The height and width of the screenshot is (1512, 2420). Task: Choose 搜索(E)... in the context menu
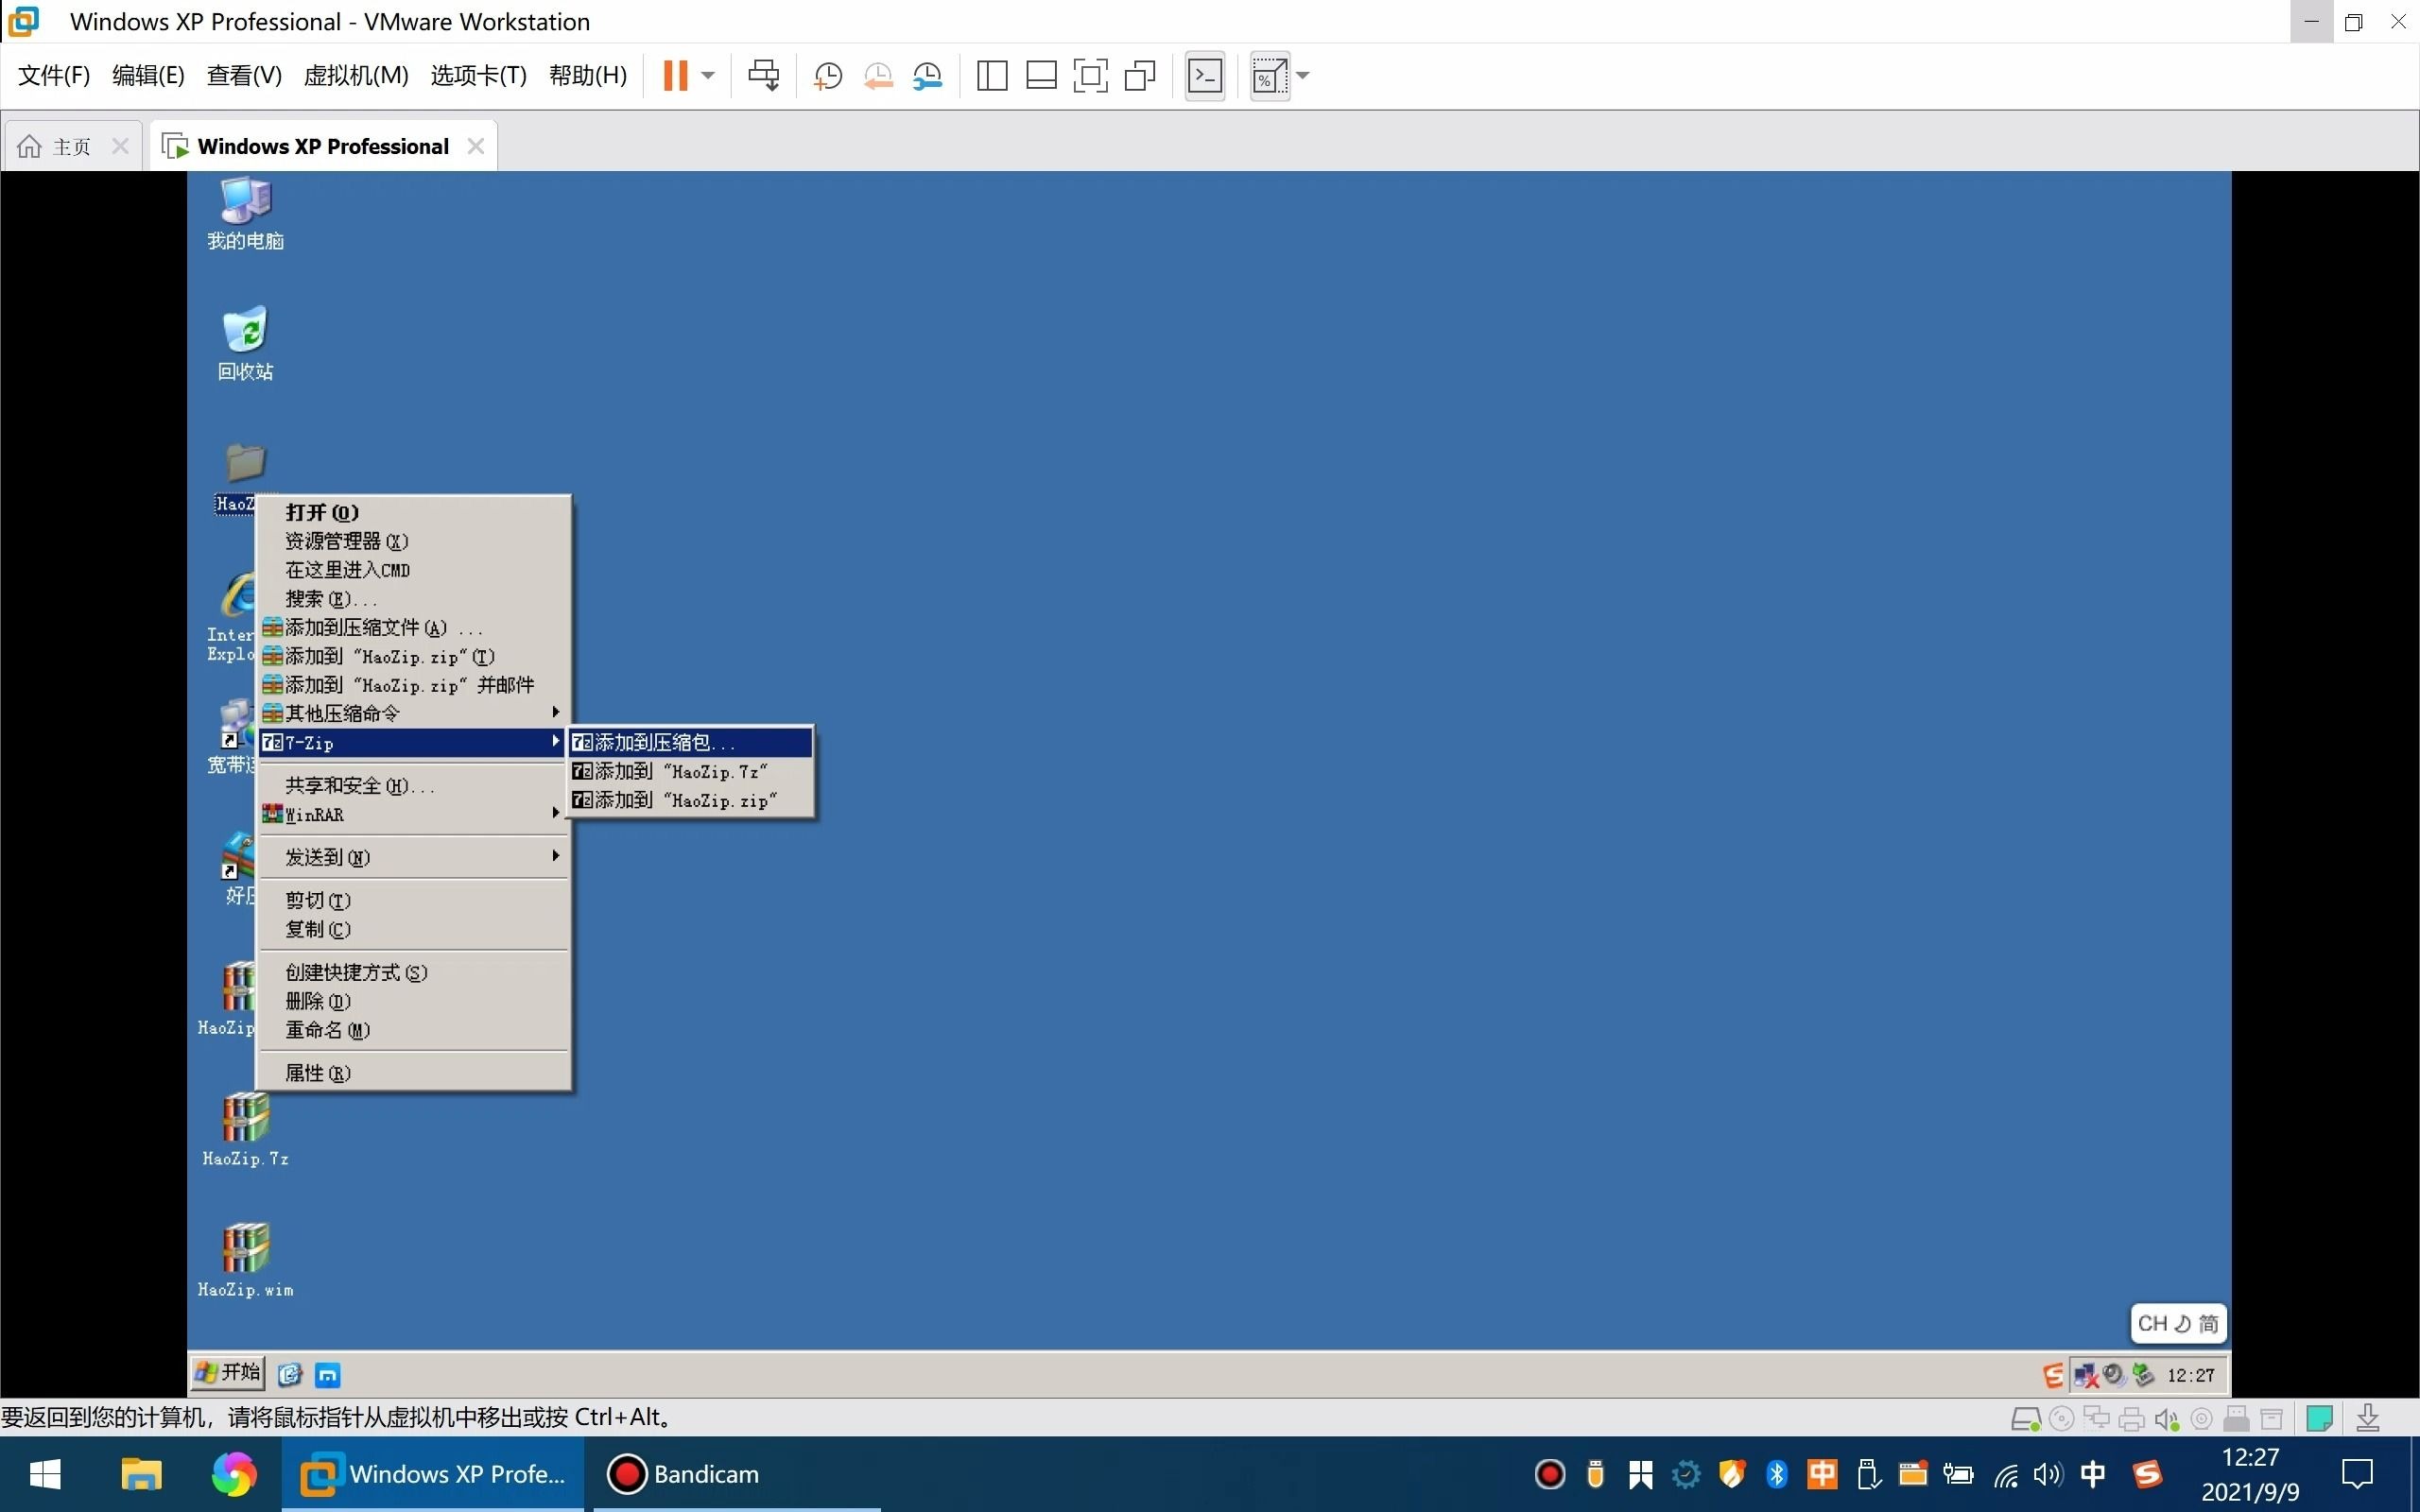click(x=414, y=599)
